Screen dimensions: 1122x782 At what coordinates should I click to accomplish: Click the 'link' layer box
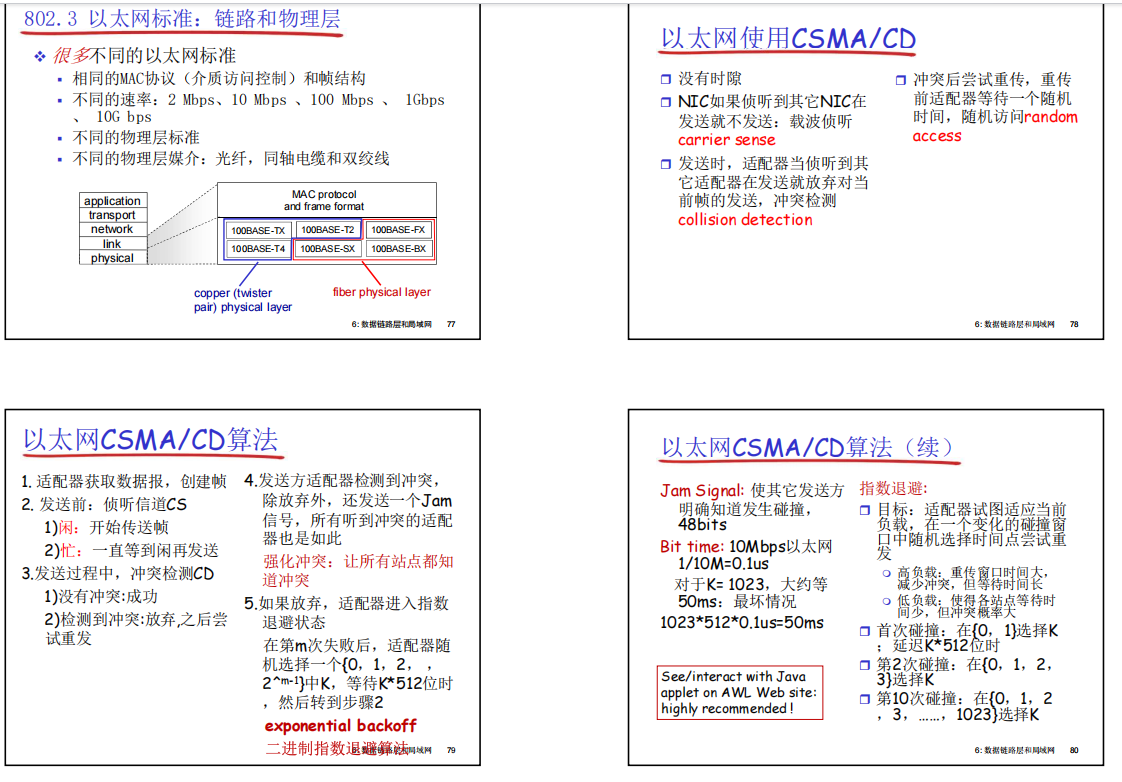point(112,244)
